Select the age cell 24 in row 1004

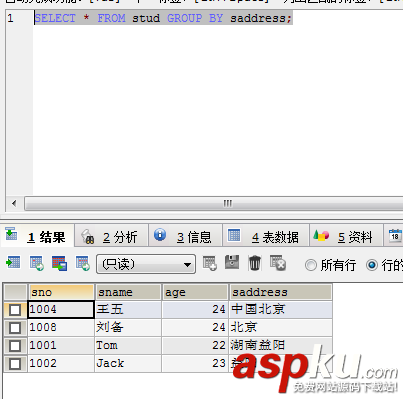[195, 309]
